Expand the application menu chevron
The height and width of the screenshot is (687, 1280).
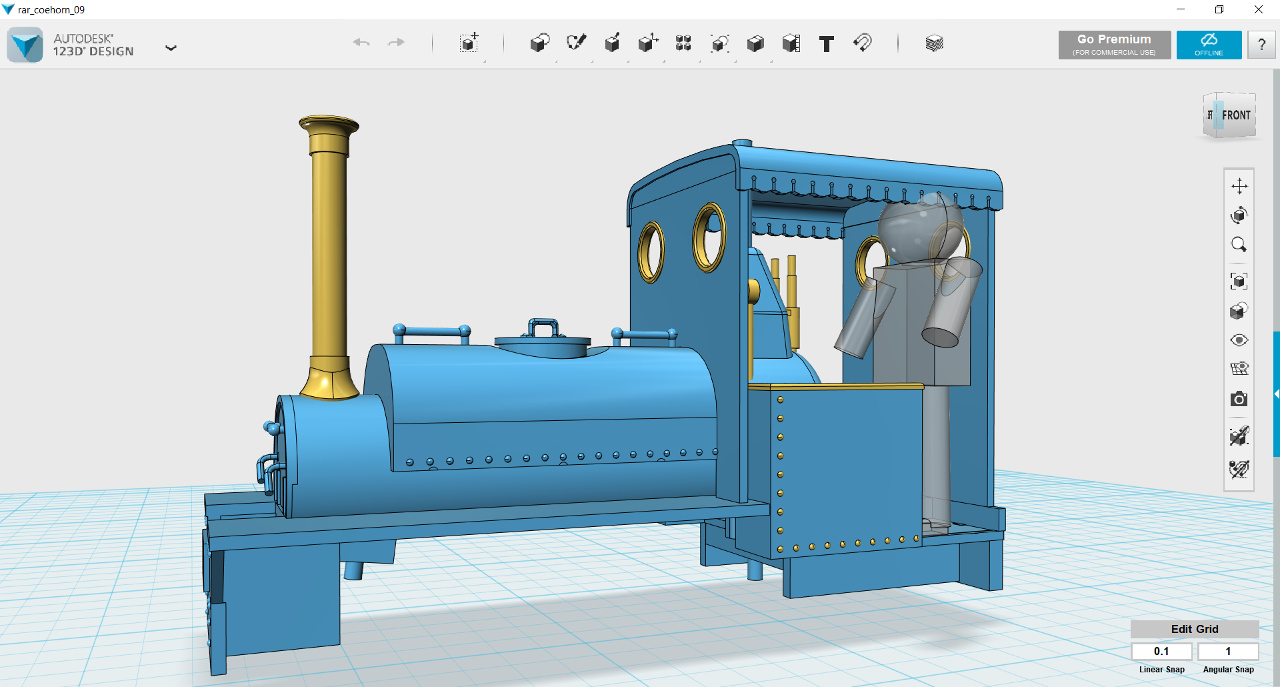pyautogui.click(x=171, y=47)
